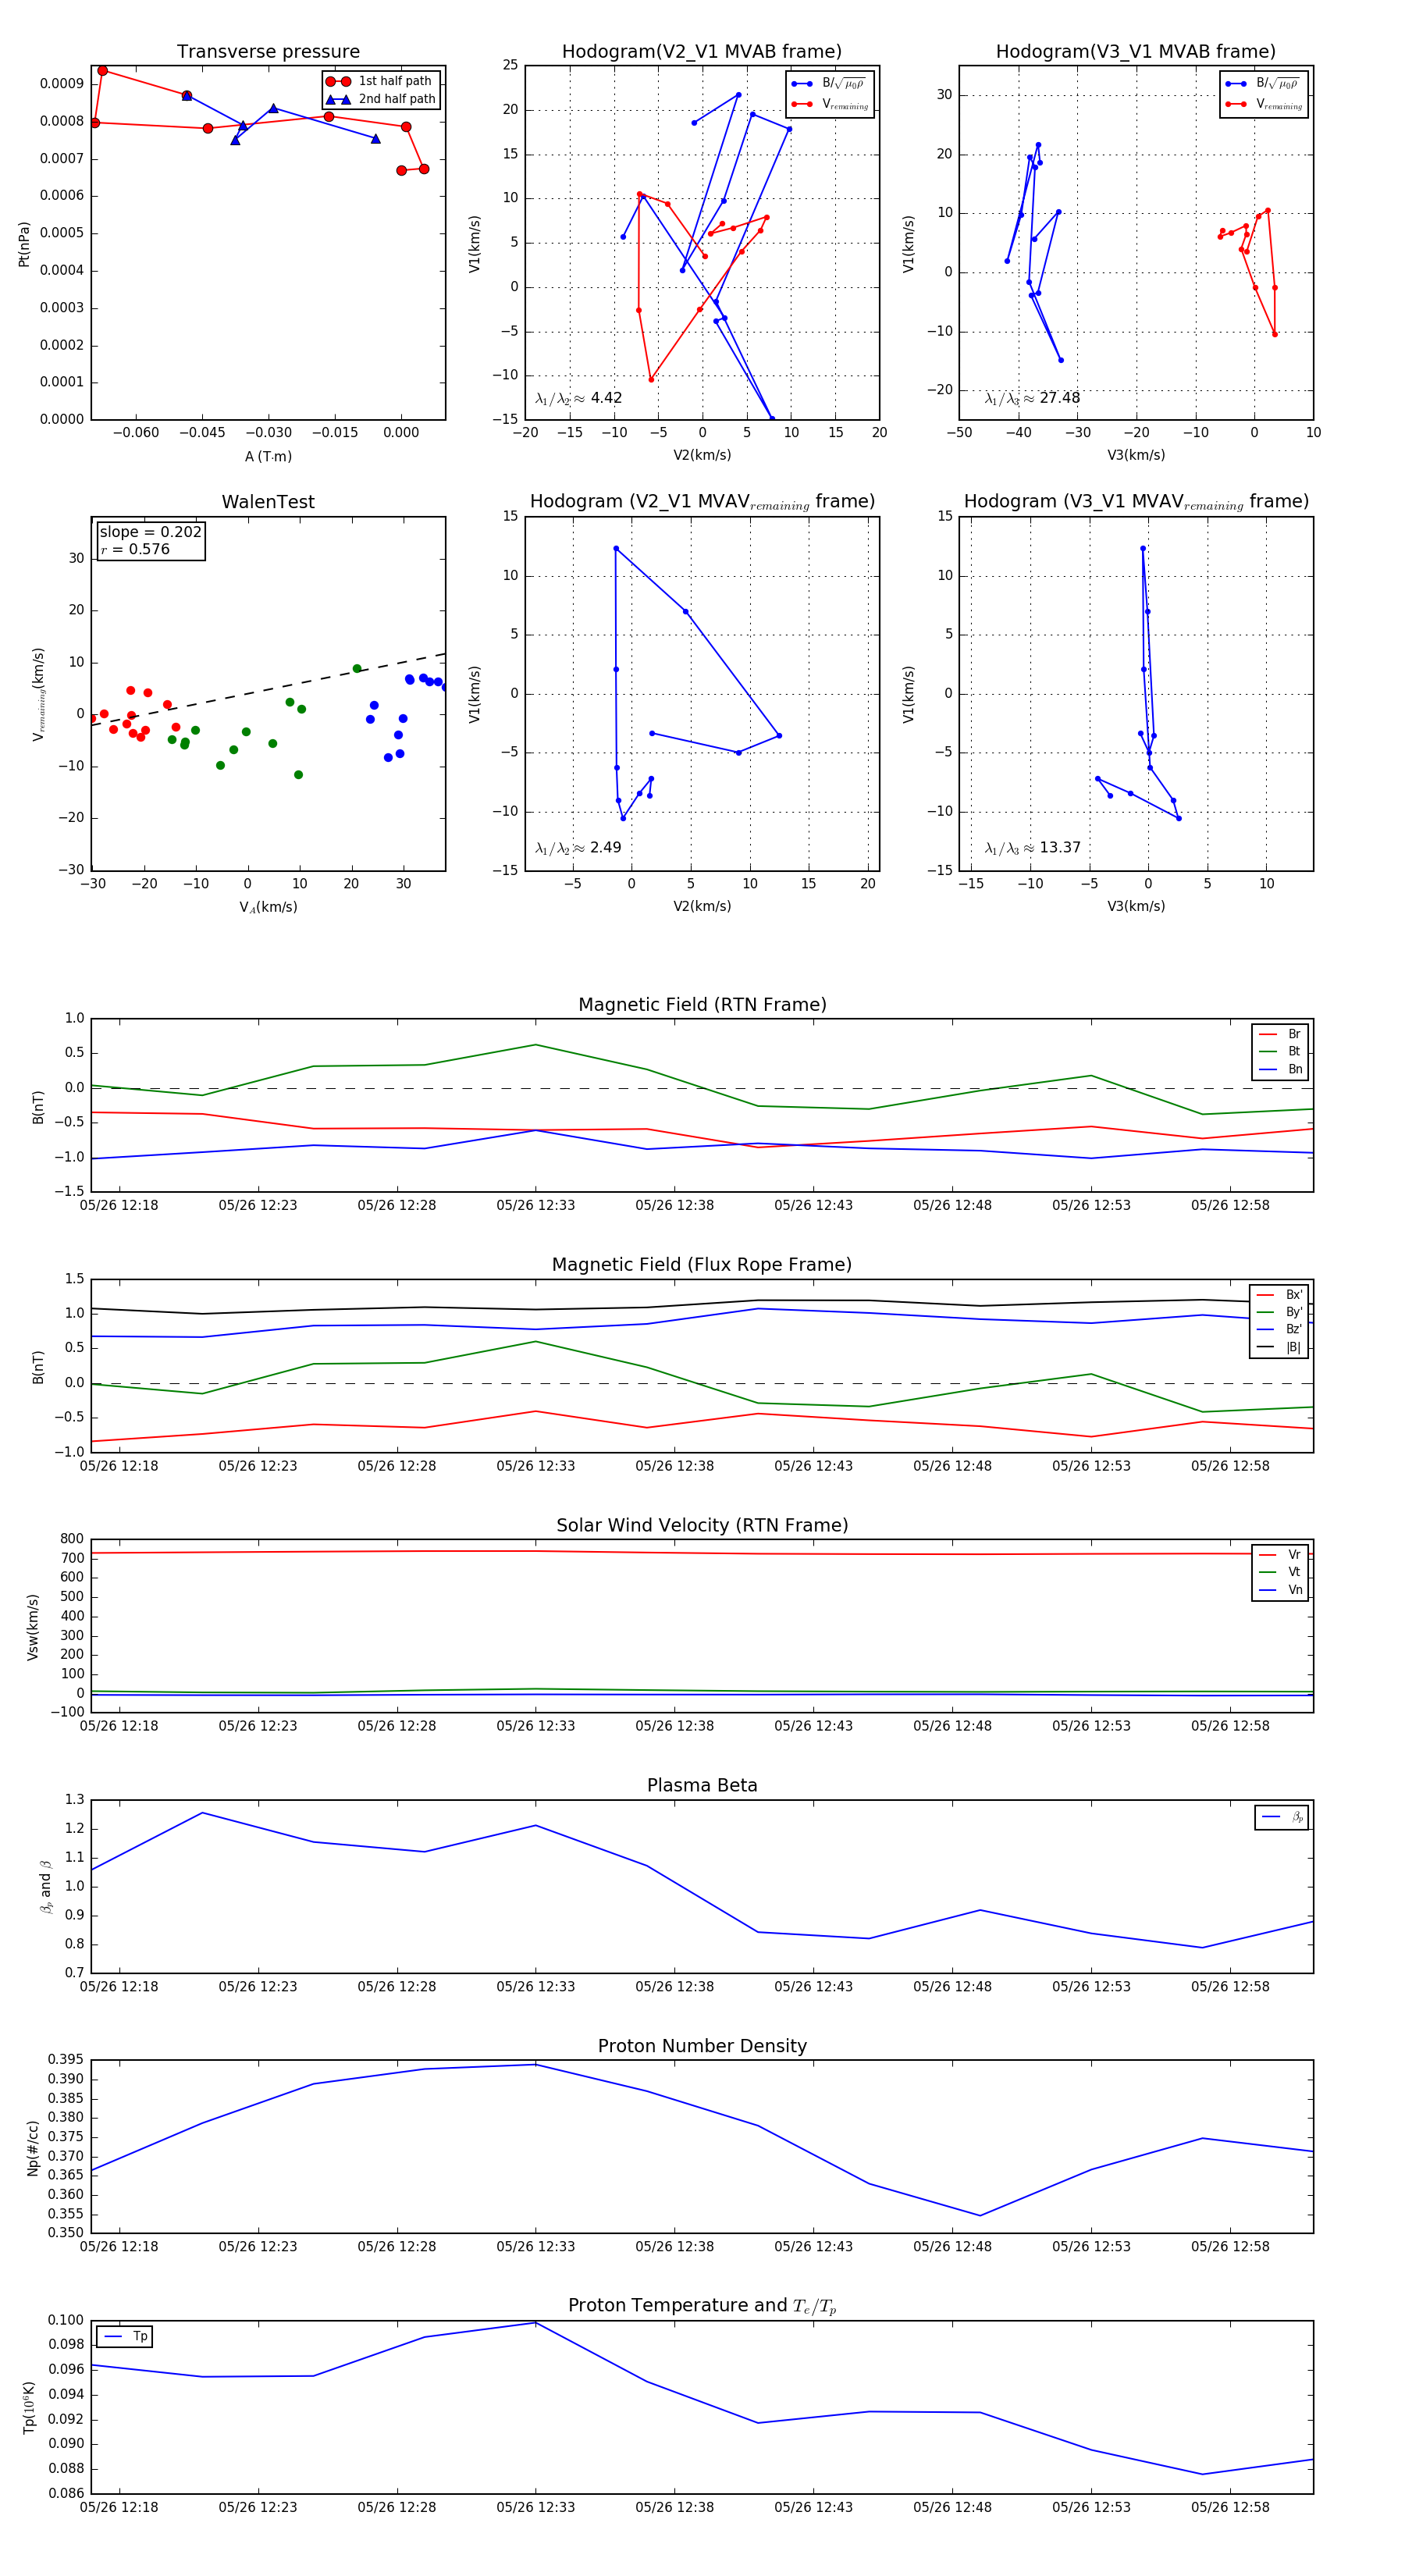
Task: Select the Bz' legend entry
Action: (x=1279, y=1329)
